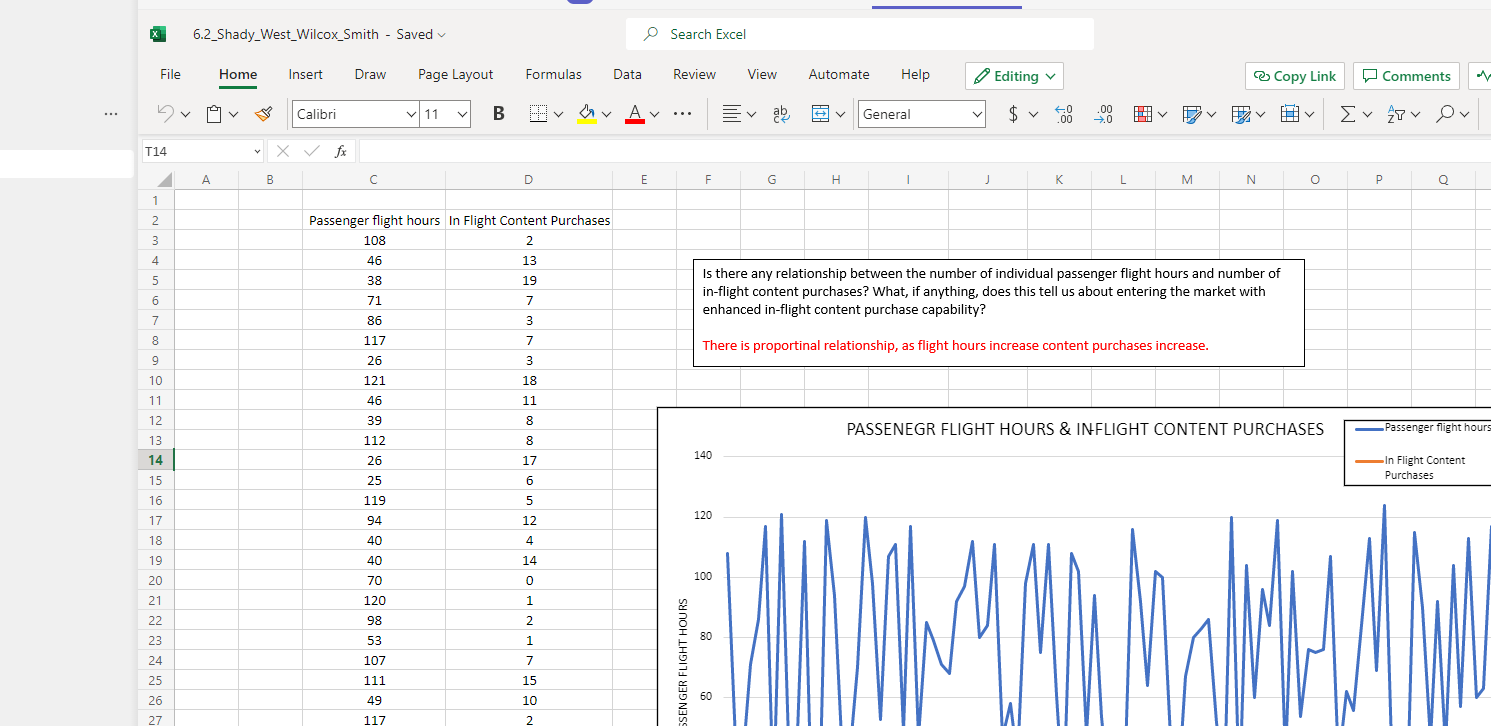Viewport: 1491px width, 726px height.
Task: Open the File menu
Action: [170, 75]
